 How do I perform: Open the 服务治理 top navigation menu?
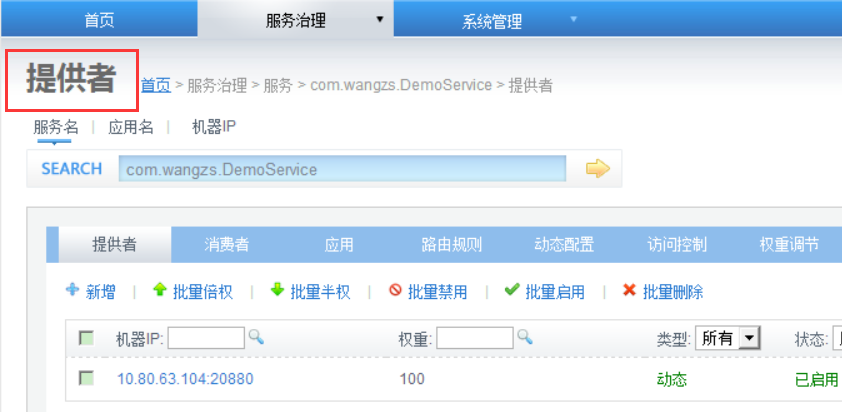(x=295, y=19)
